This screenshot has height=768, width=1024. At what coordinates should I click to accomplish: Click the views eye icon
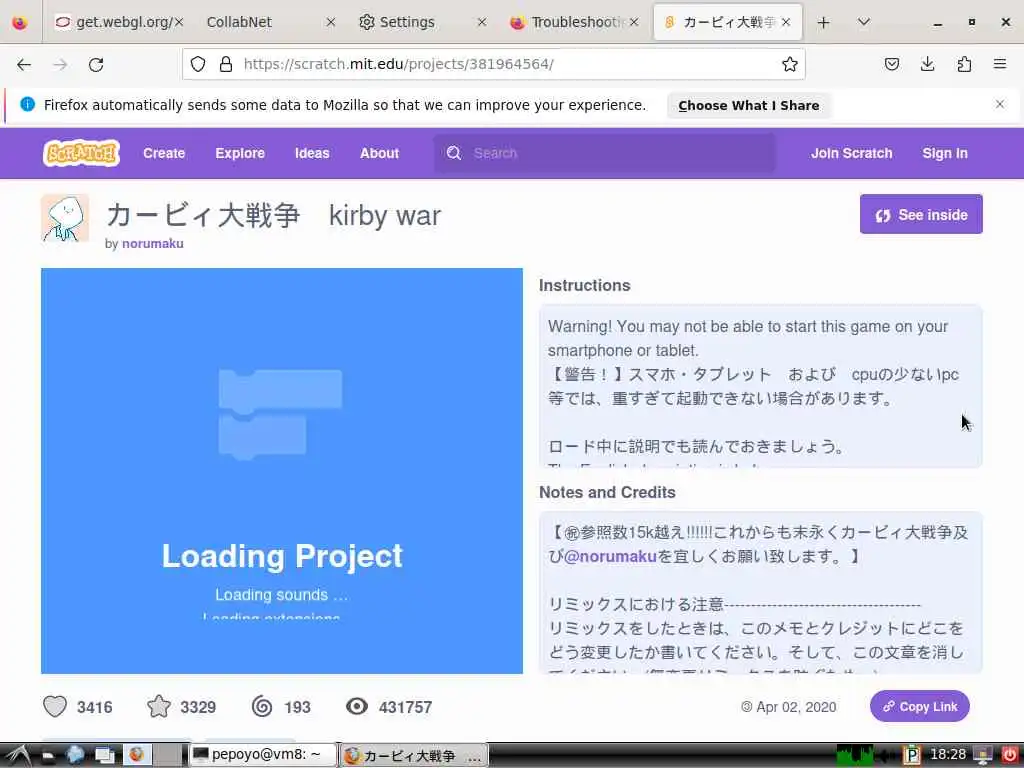click(x=357, y=706)
